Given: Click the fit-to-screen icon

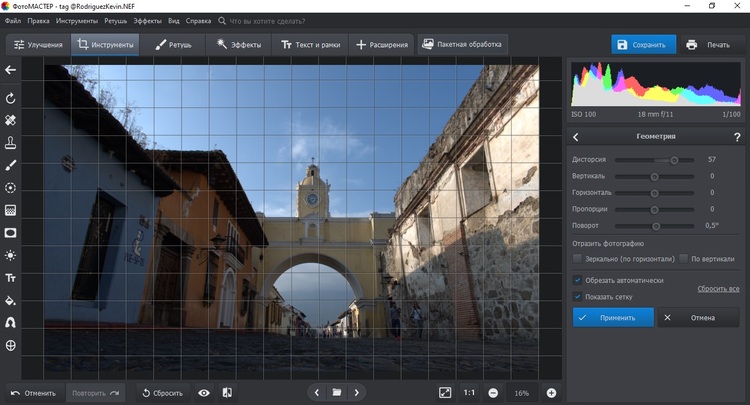Looking at the screenshot, I should pyautogui.click(x=445, y=392).
